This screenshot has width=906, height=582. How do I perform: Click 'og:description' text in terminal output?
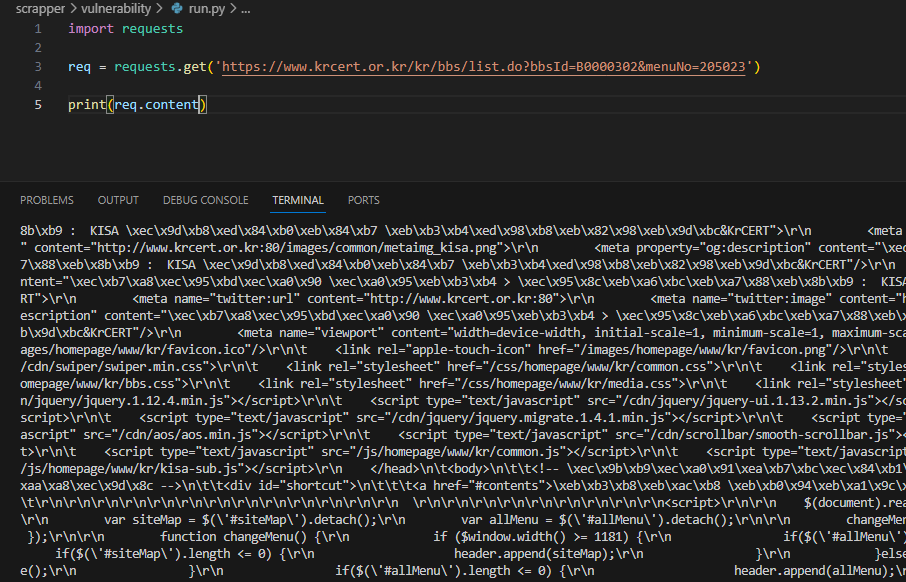[760, 248]
